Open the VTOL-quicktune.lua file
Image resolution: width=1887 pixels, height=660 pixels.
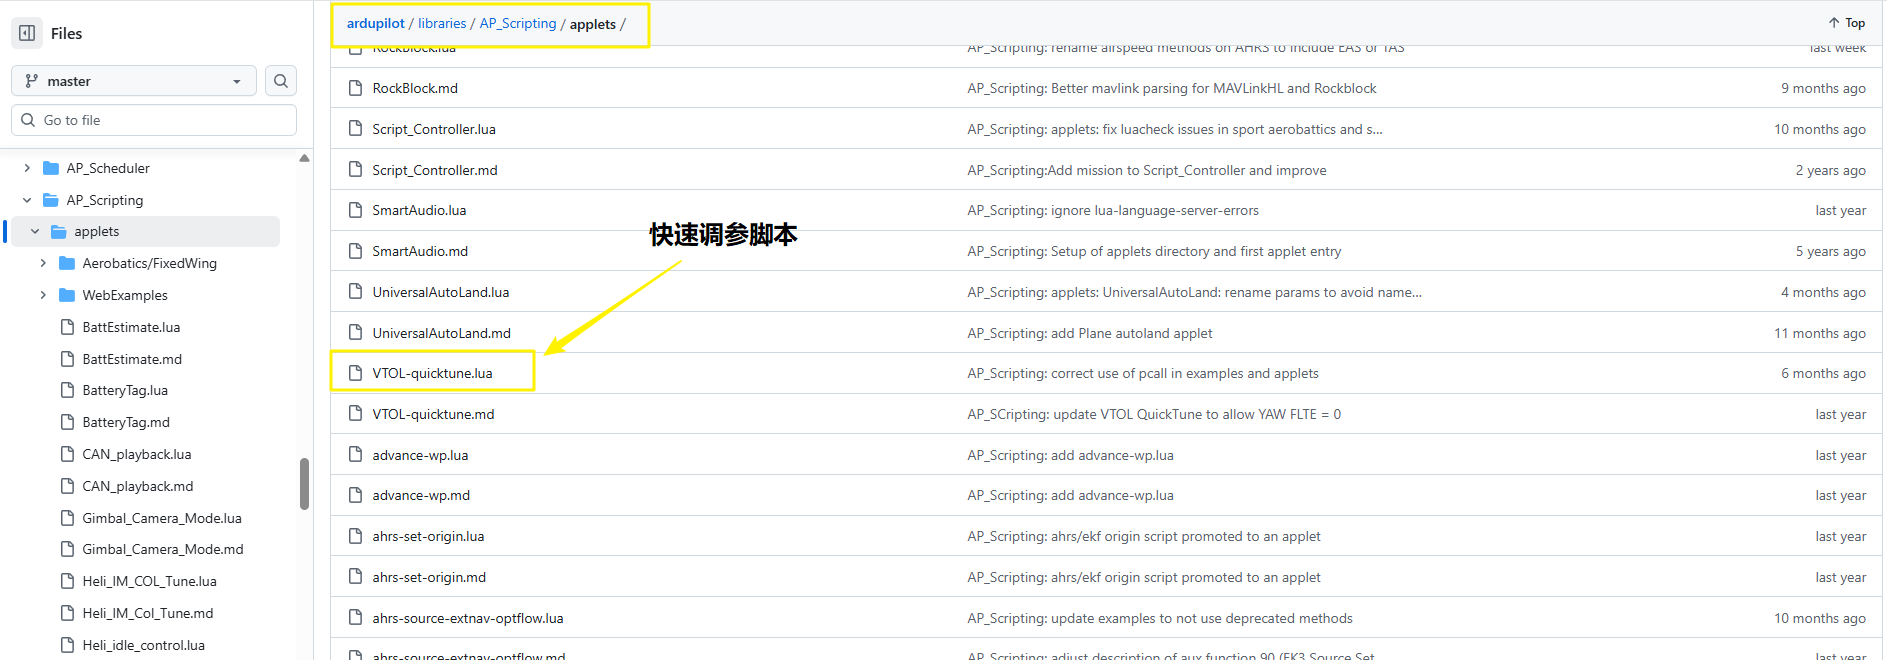[432, 373]
